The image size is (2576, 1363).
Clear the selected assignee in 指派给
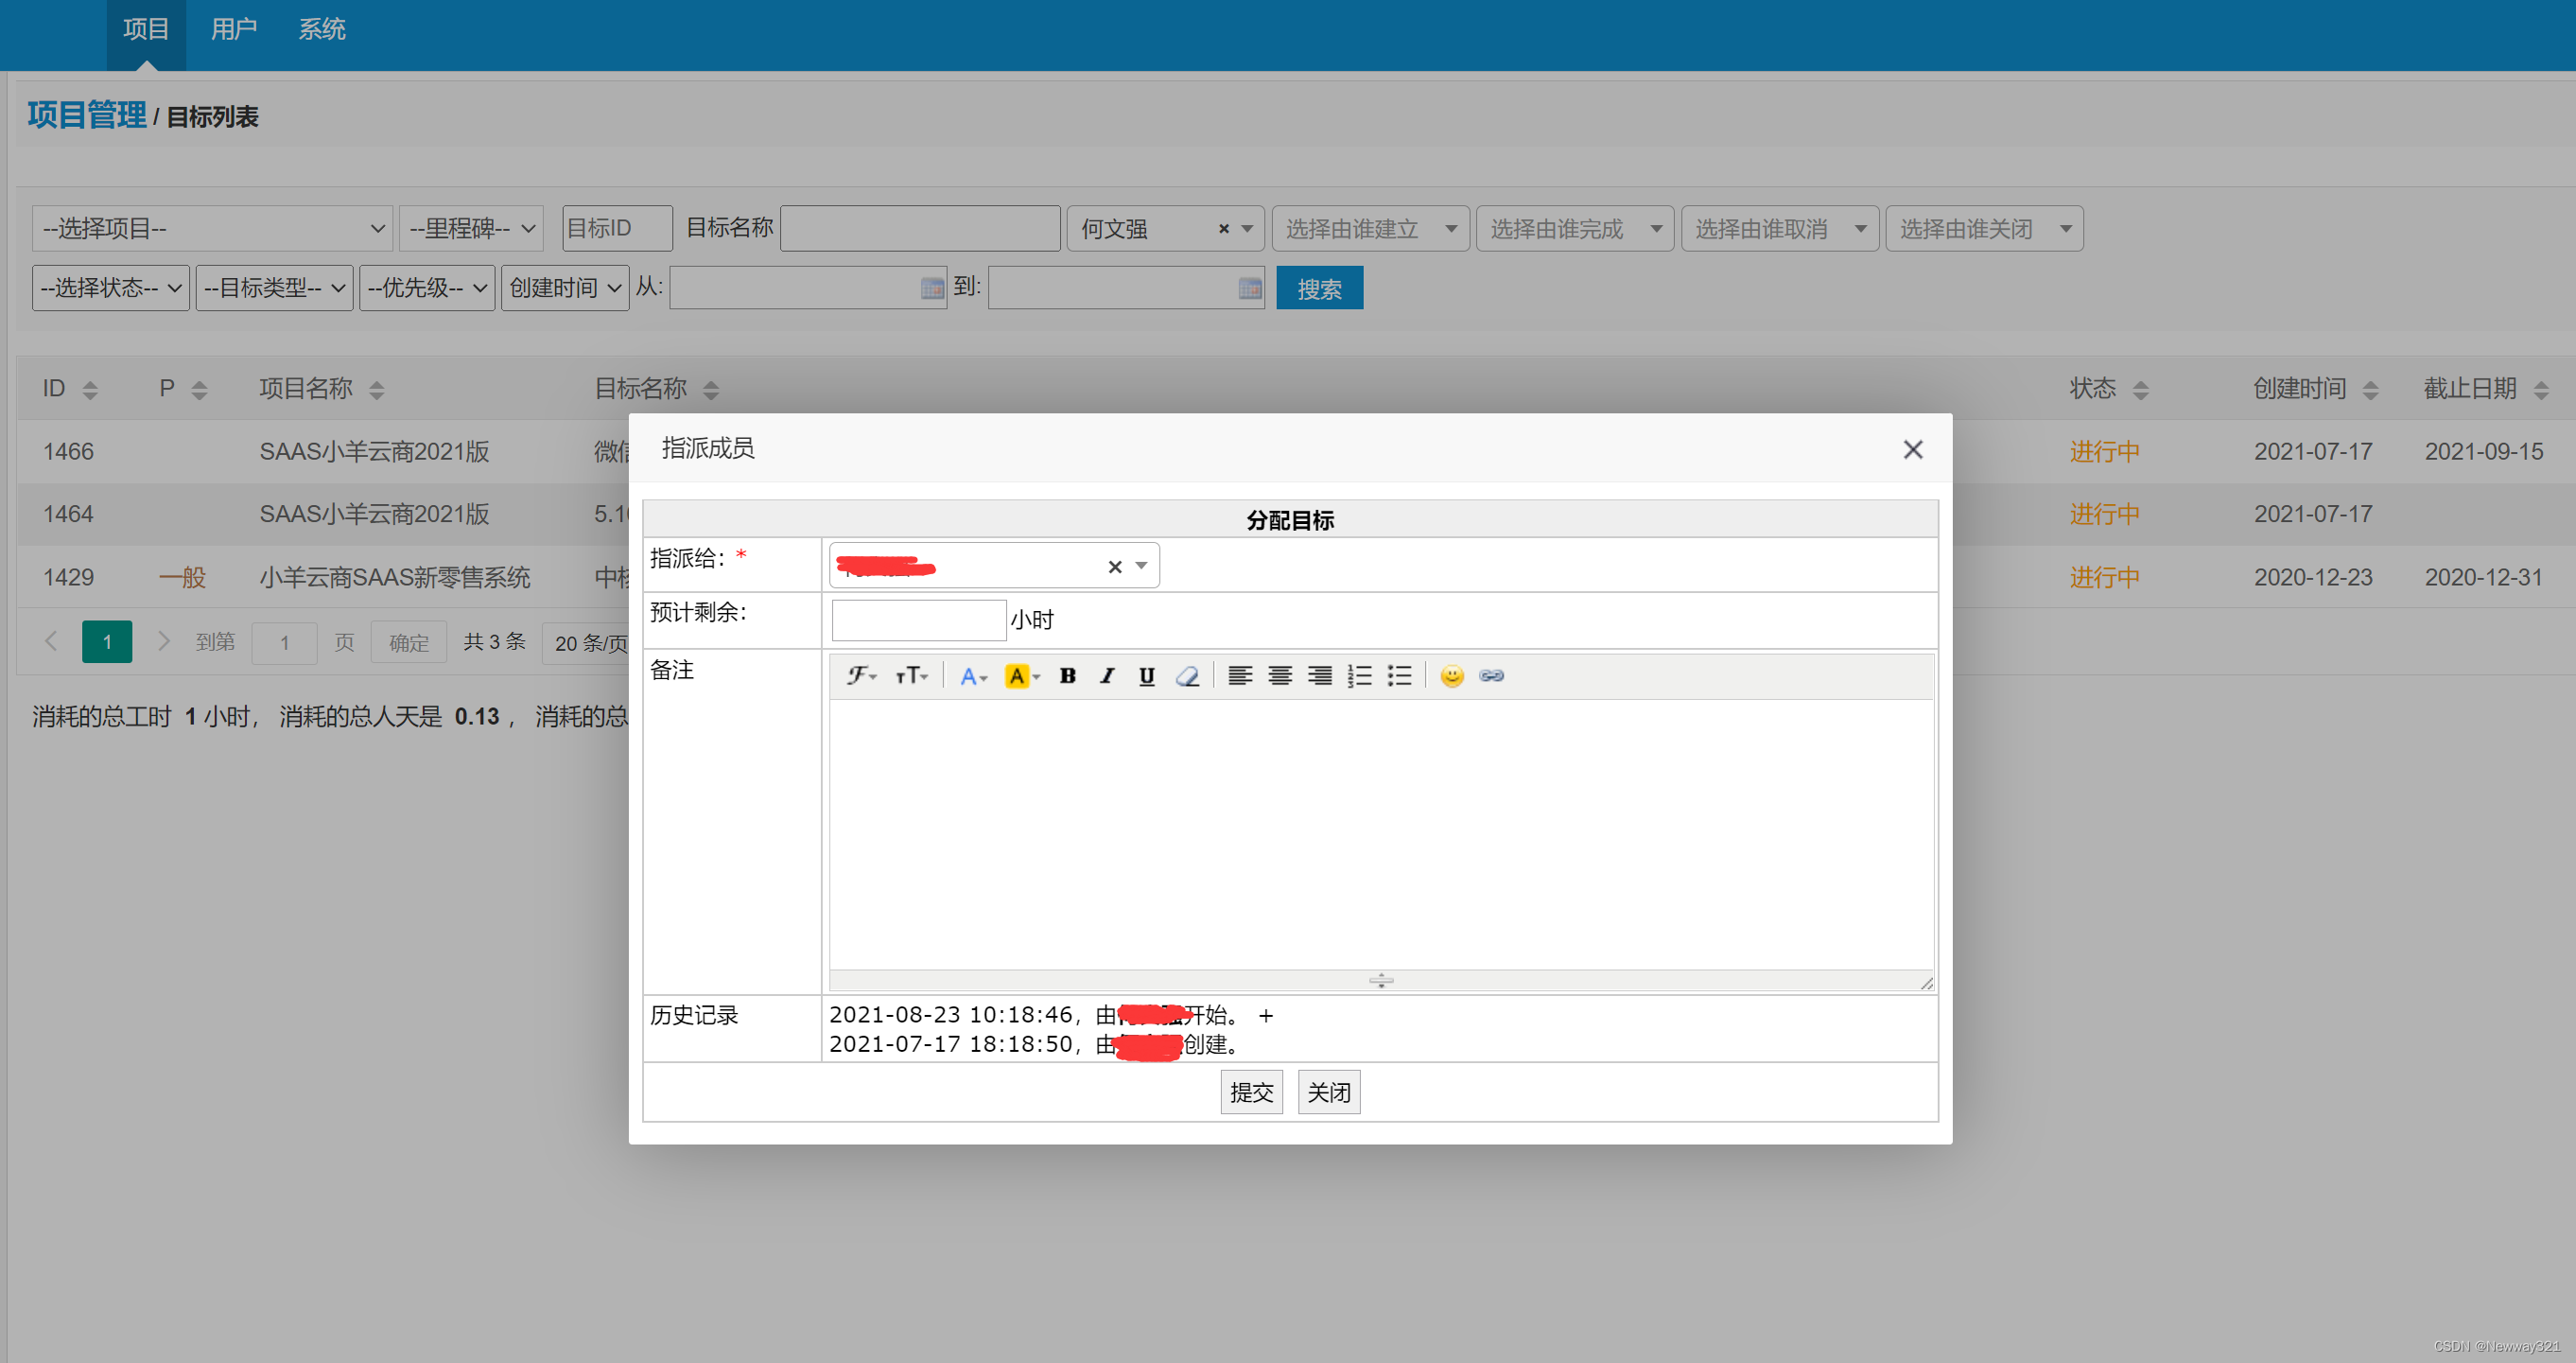click(1115, 567)
